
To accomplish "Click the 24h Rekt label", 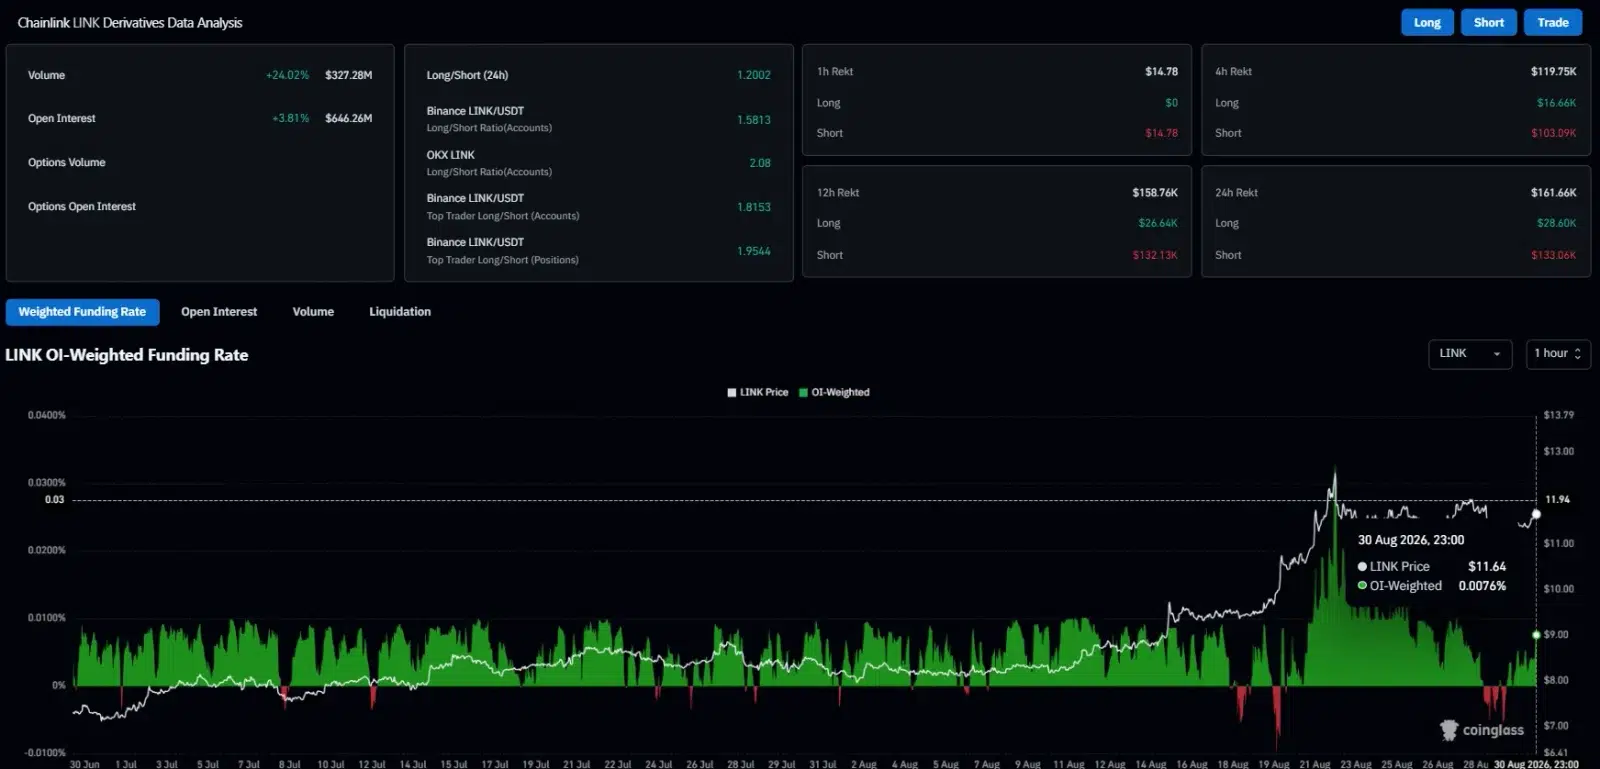I will (1236, 193).
